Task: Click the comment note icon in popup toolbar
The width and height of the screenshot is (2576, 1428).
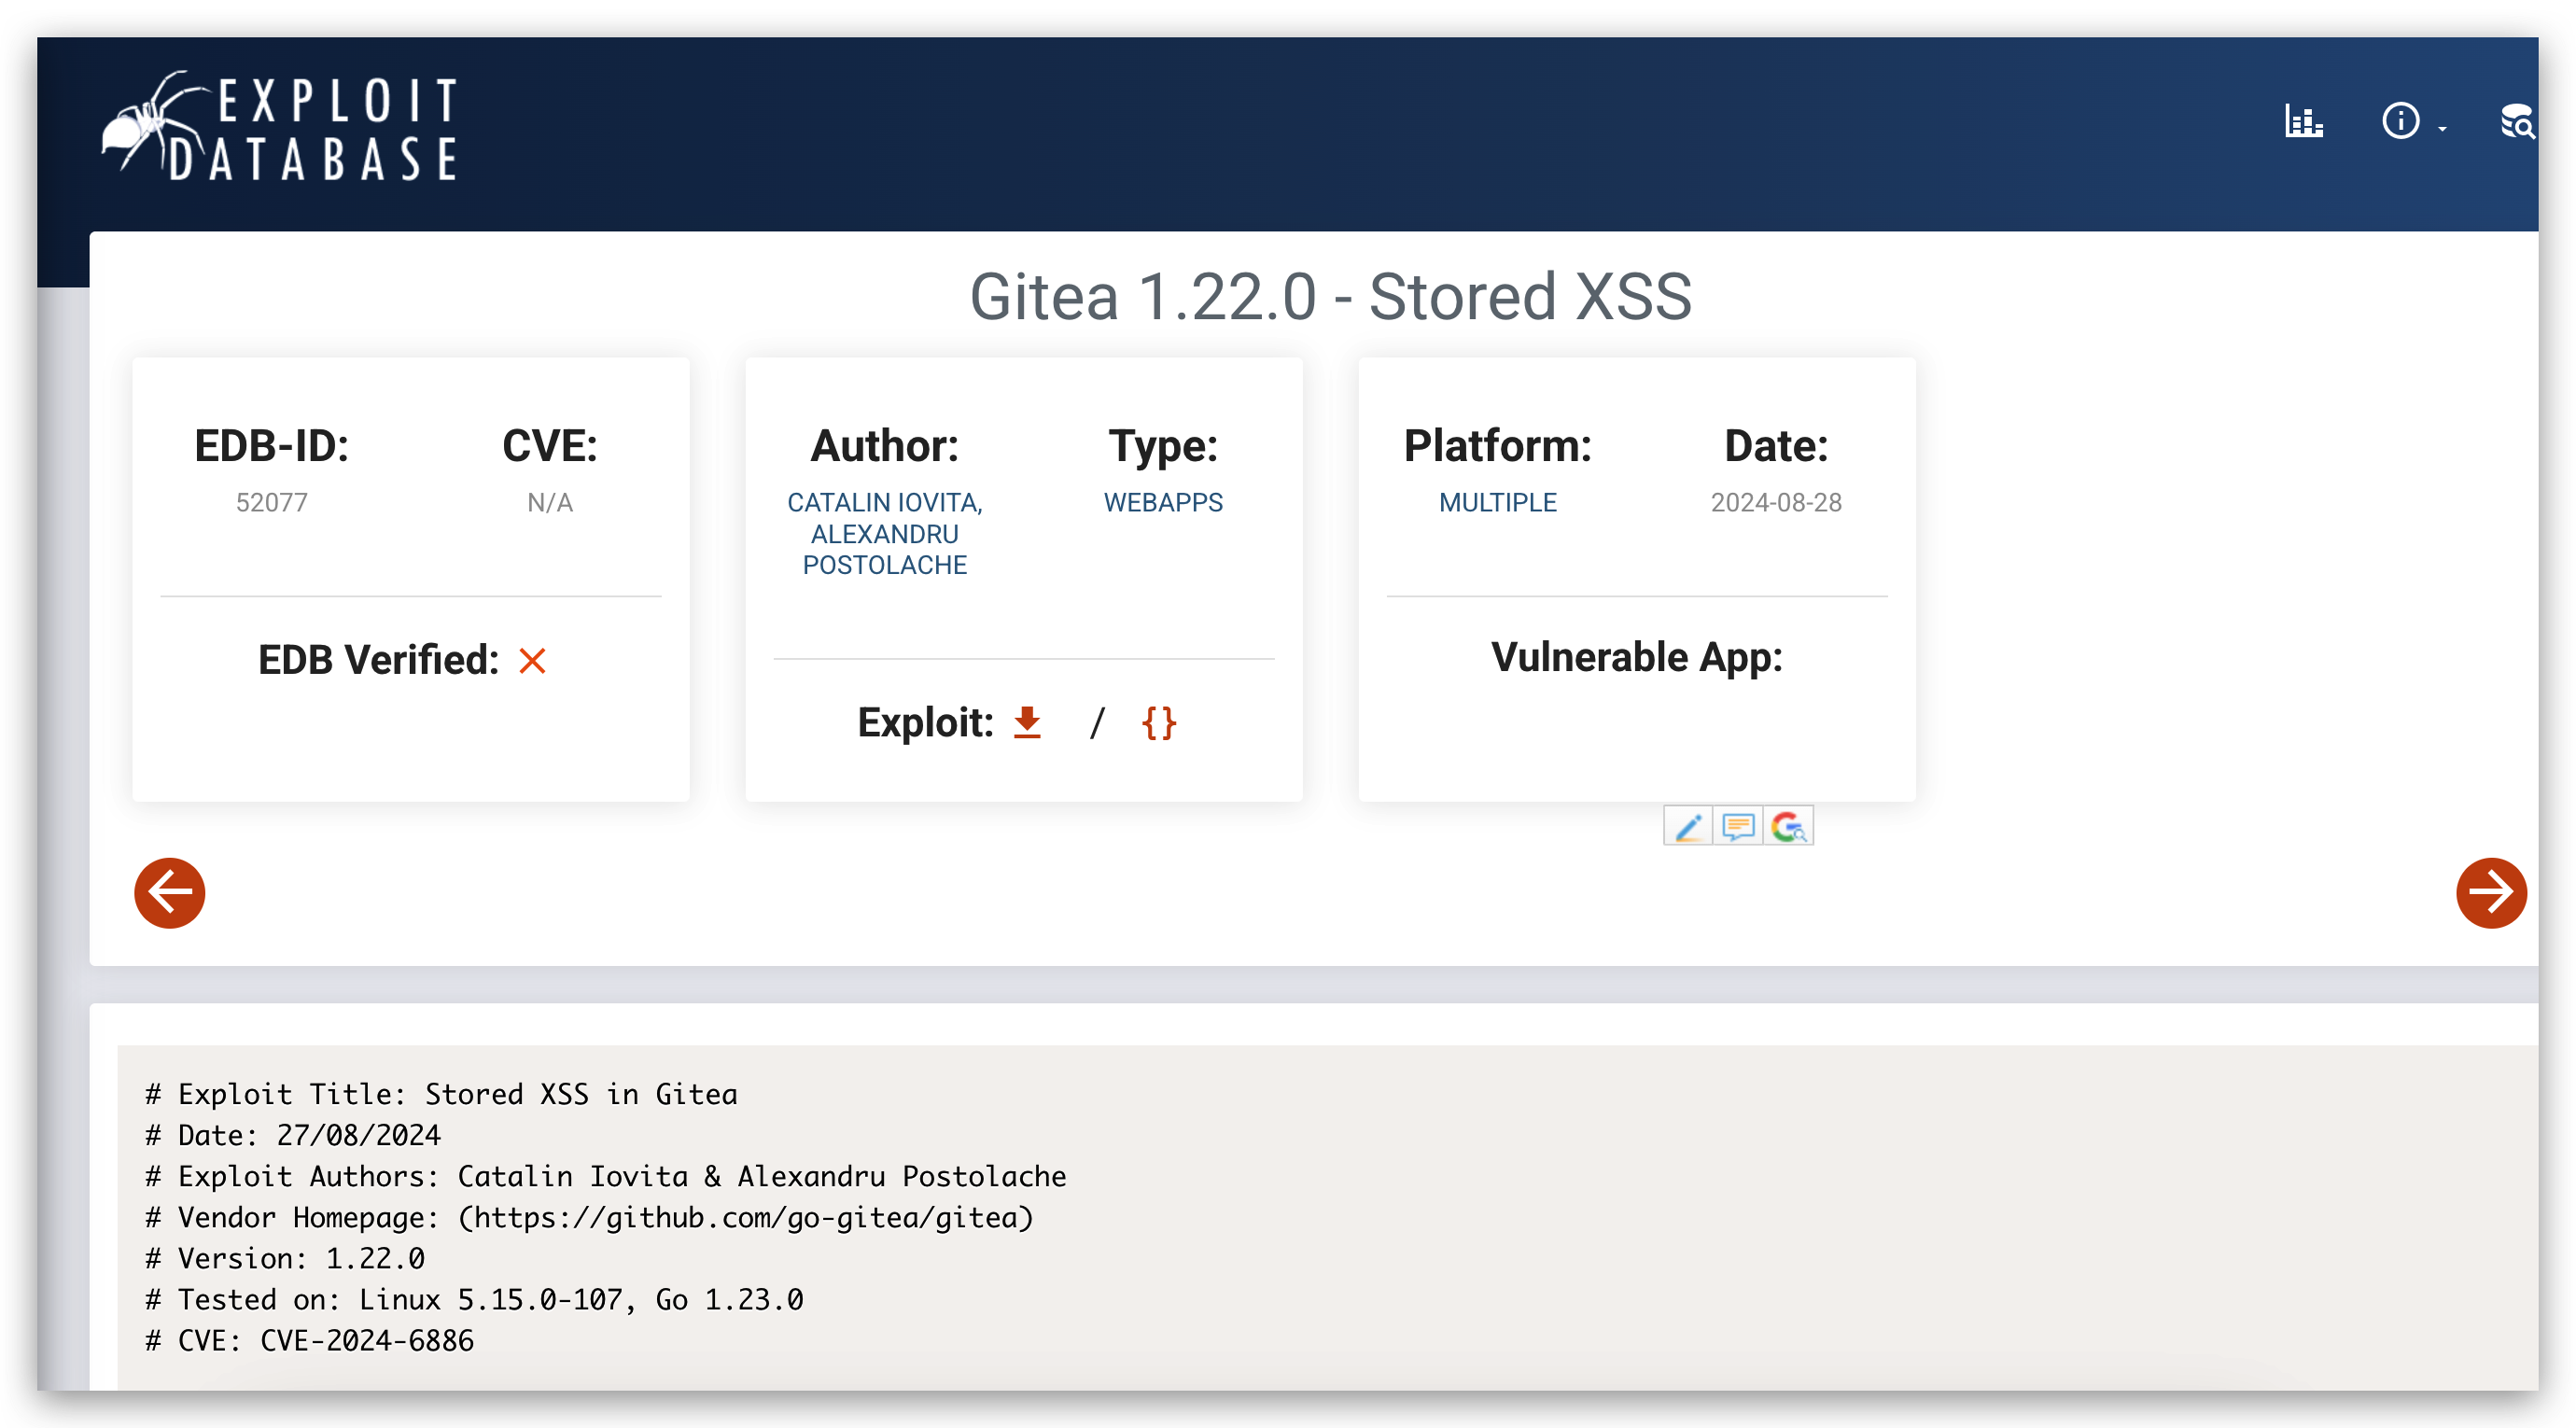Action: point(1738,826)
